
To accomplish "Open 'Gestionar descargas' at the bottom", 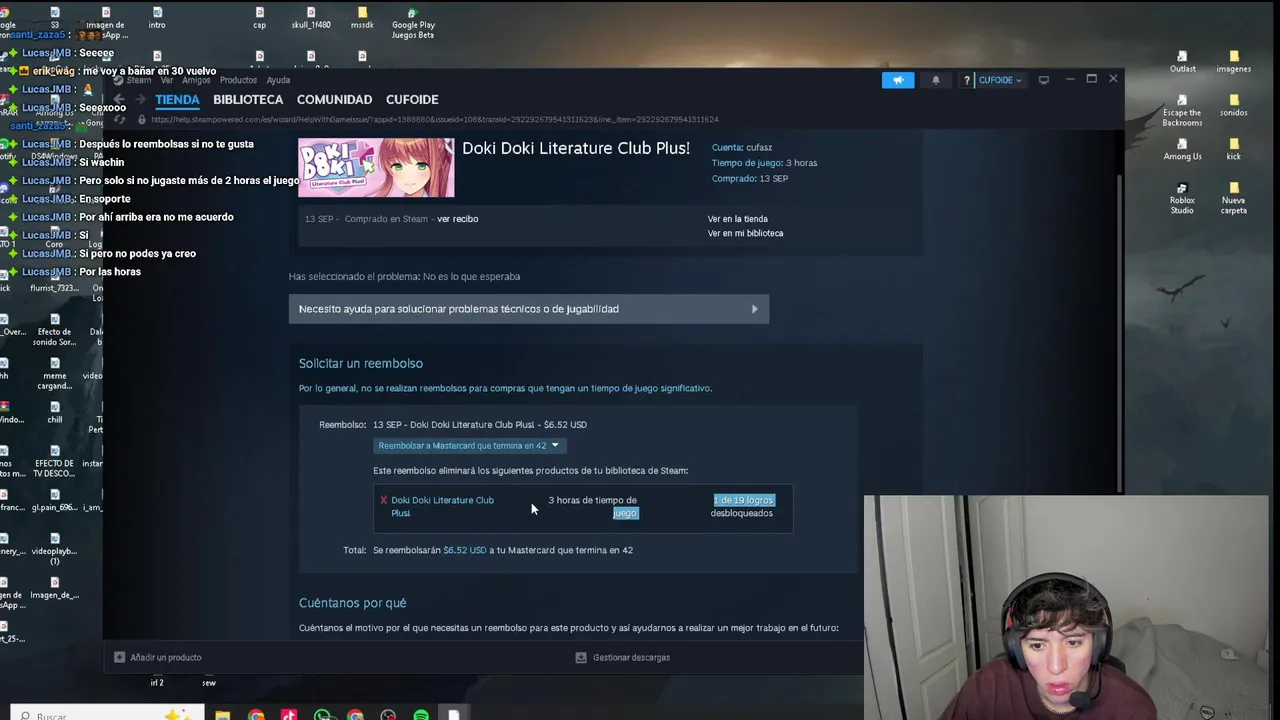I will 622,657.
